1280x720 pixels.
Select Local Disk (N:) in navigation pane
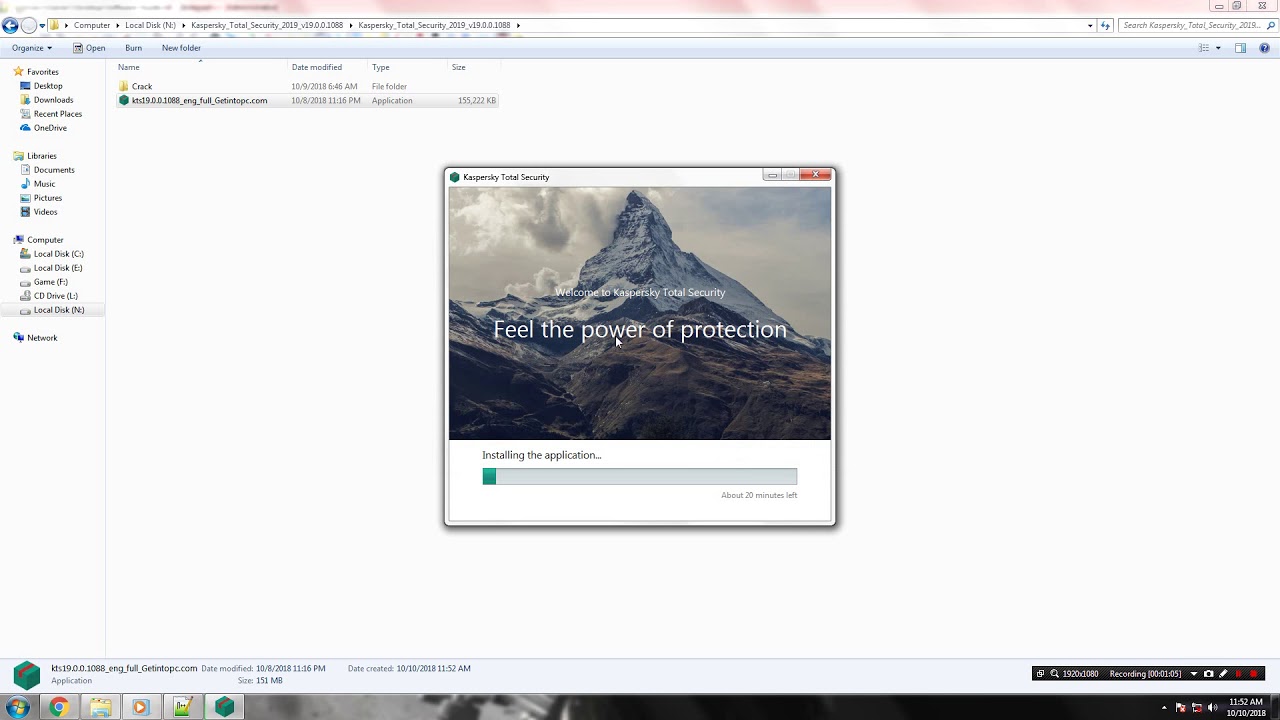(52, 310)
